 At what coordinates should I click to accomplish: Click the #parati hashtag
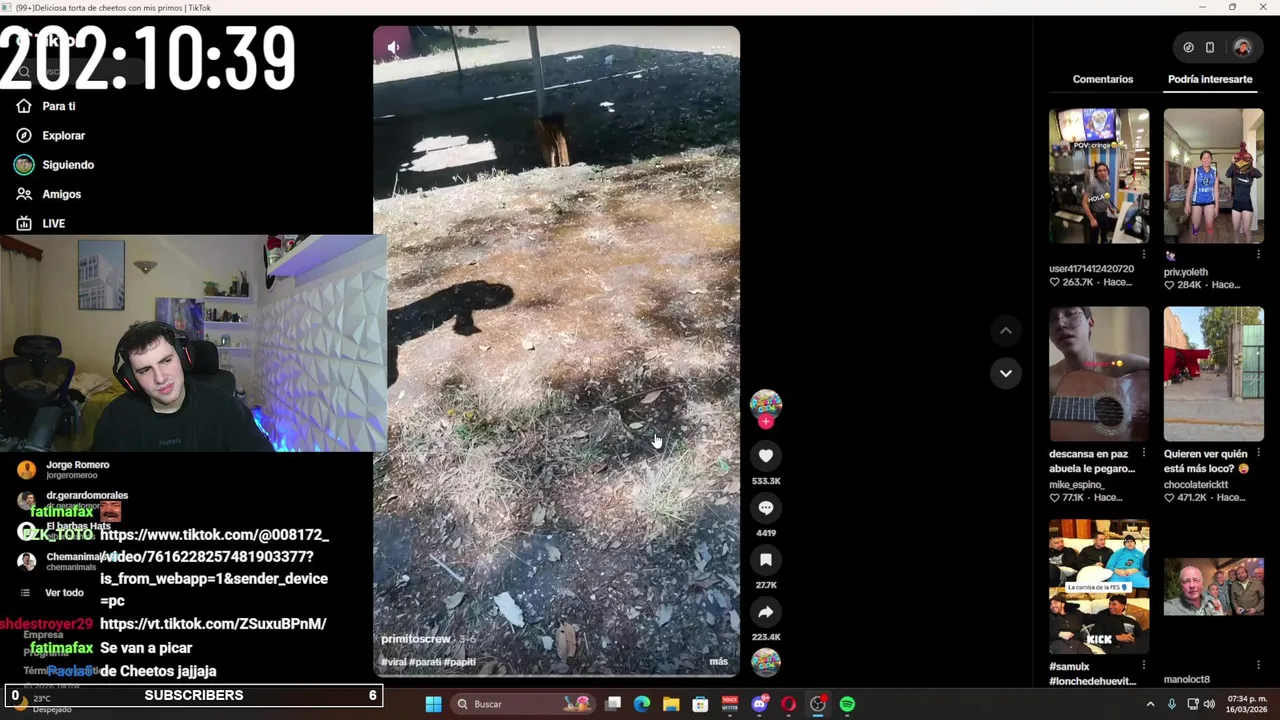point(425,662)
